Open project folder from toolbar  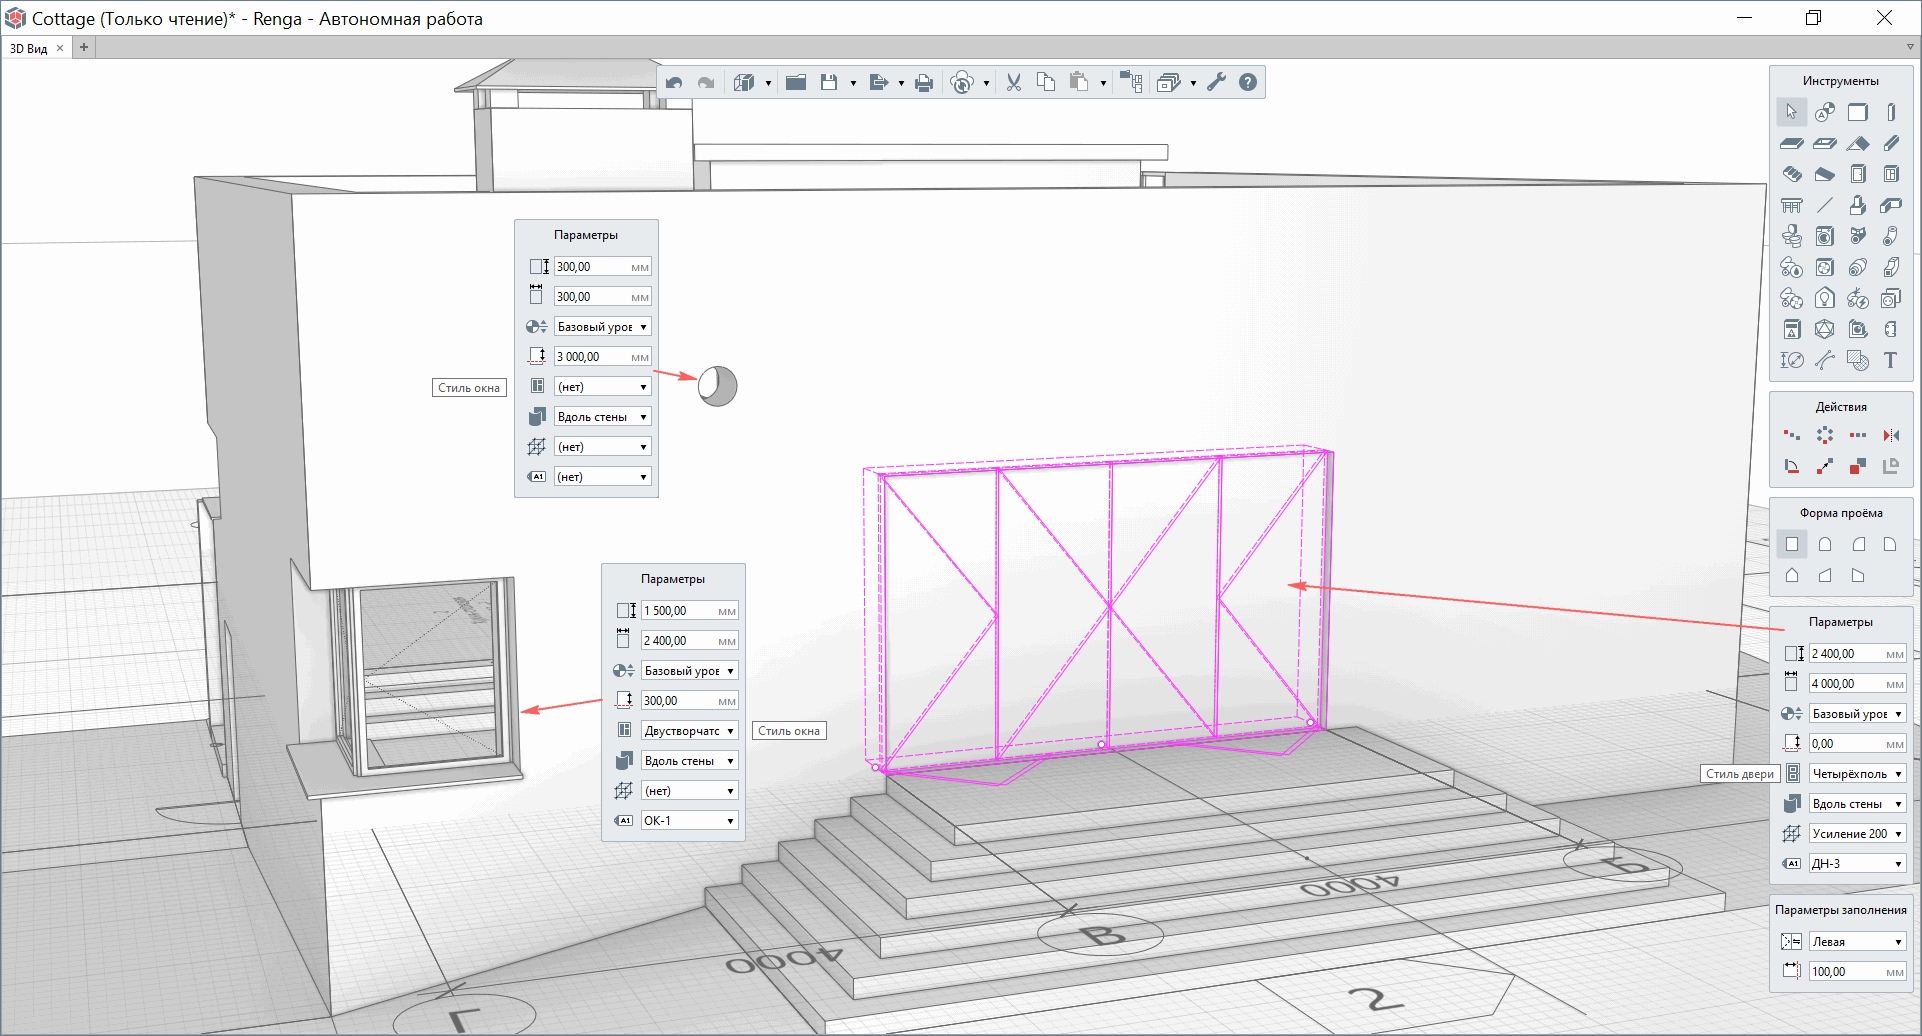[796, 83]
